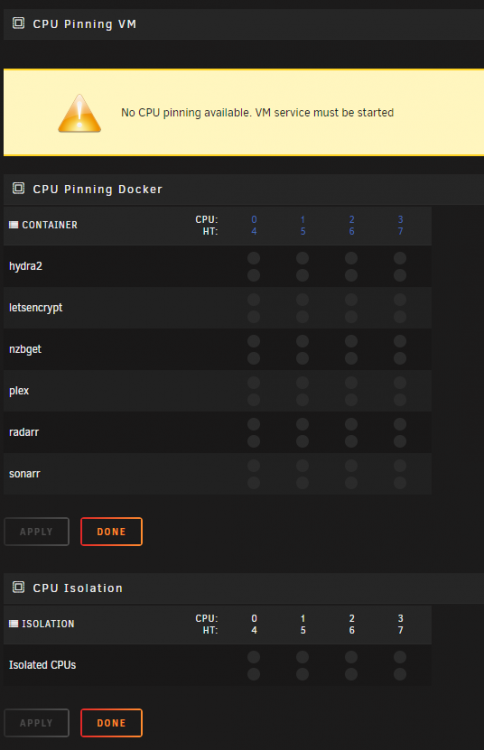
Task: Click the icon beside CONTAINER header
Action: pyautogui.click(x=13, y=225)
